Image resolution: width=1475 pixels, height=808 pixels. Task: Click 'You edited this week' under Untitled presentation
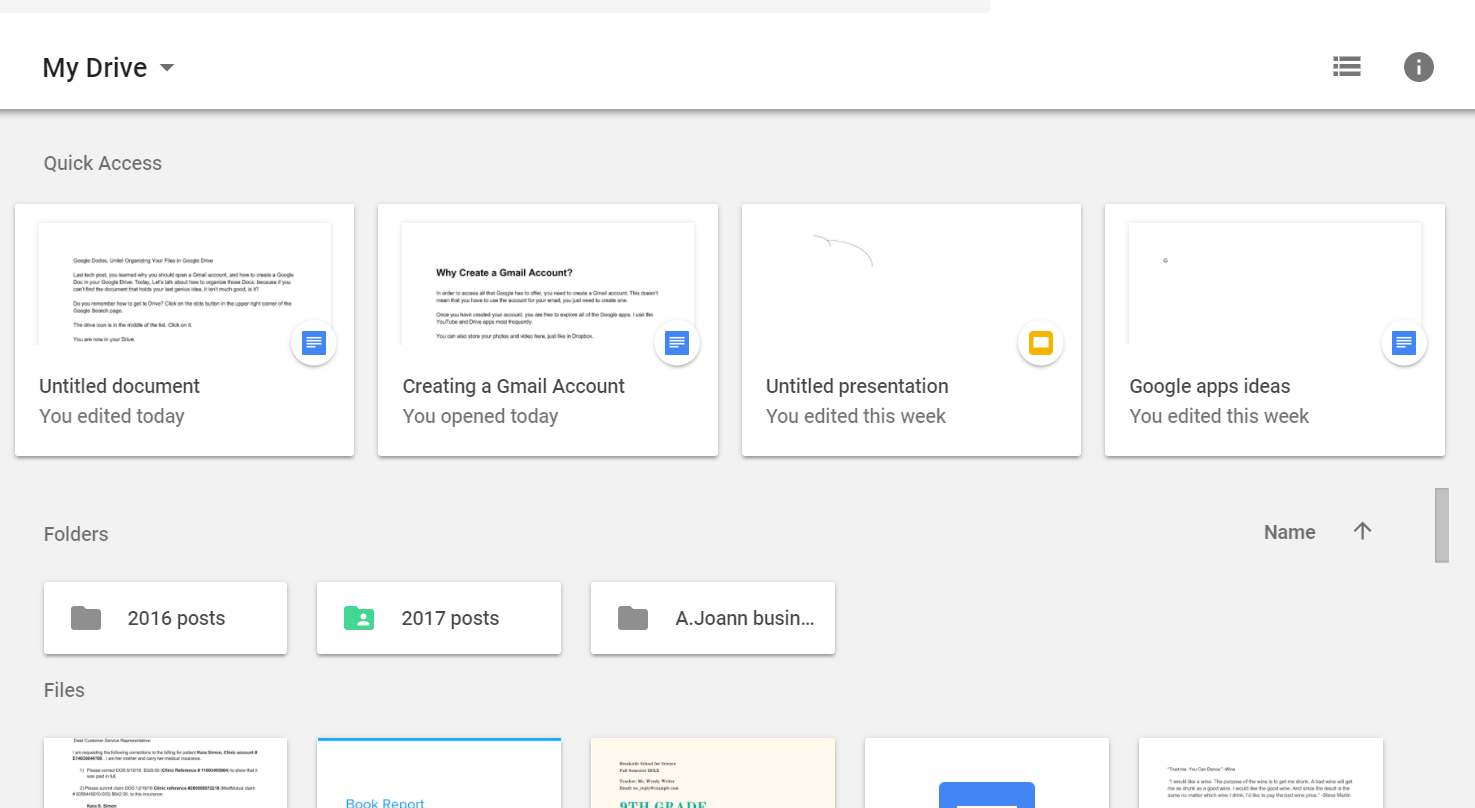point(856,416)
